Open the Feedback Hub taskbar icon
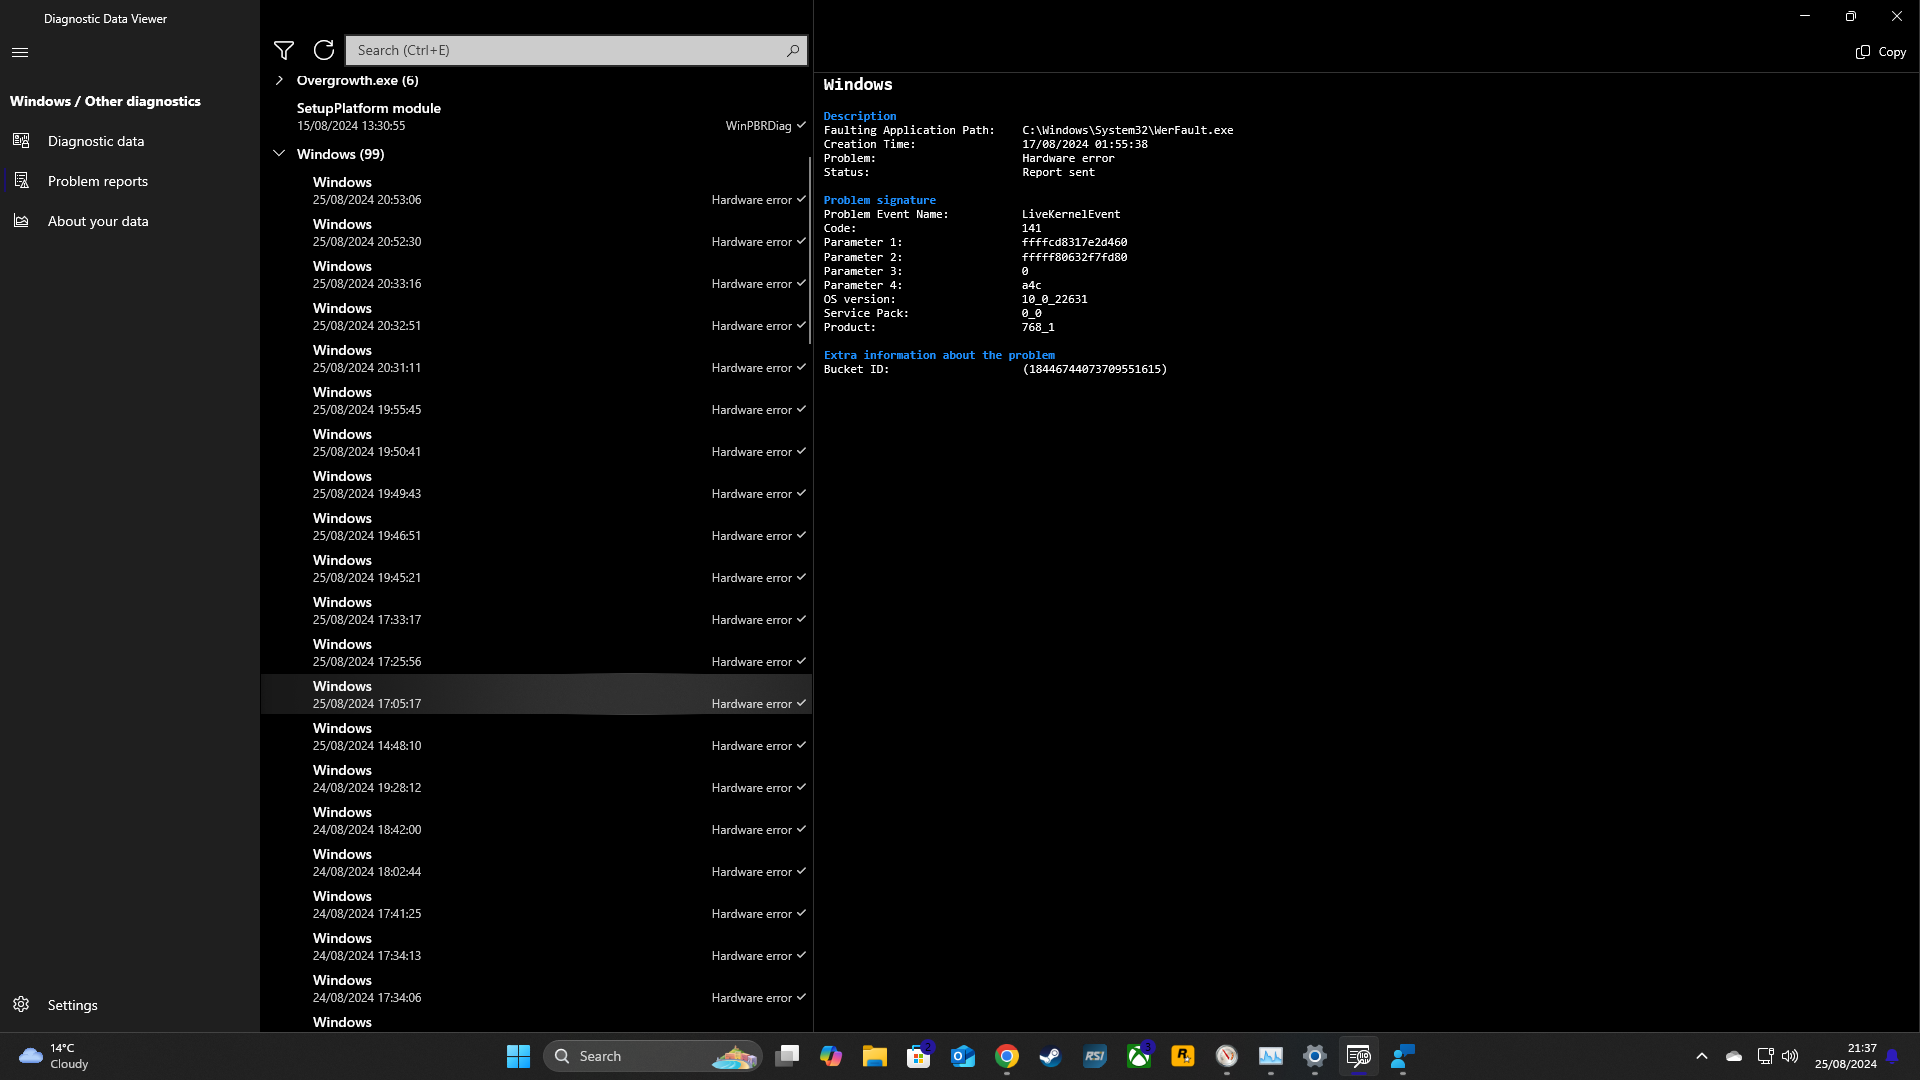1920x1080 pixels. click(x=1403, y=1056)
